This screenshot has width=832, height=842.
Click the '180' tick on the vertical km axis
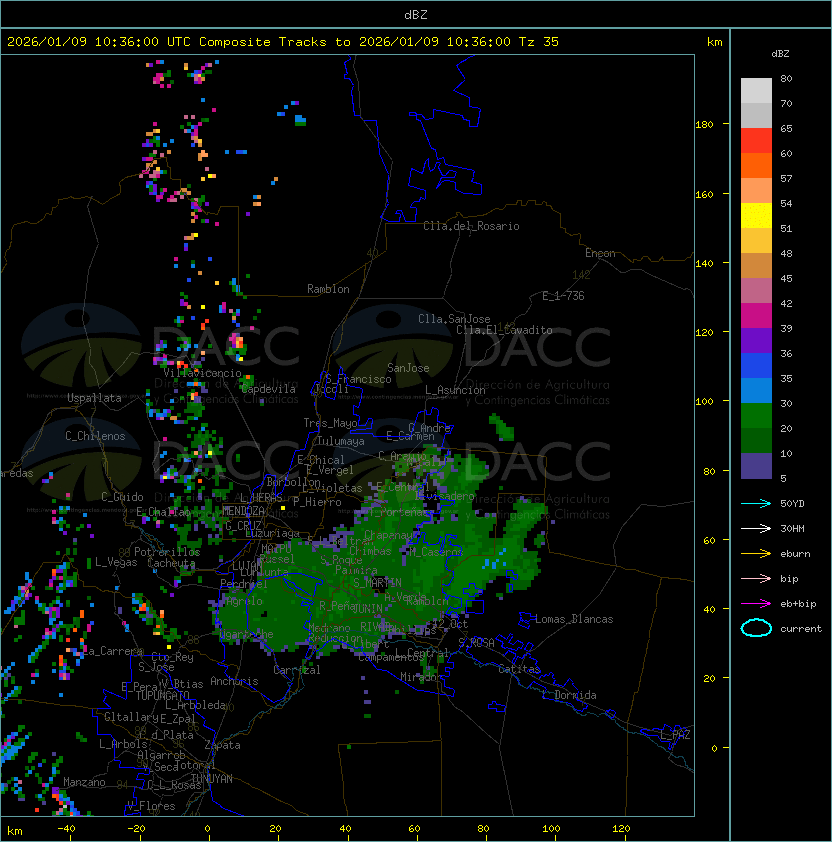point(704,125)
